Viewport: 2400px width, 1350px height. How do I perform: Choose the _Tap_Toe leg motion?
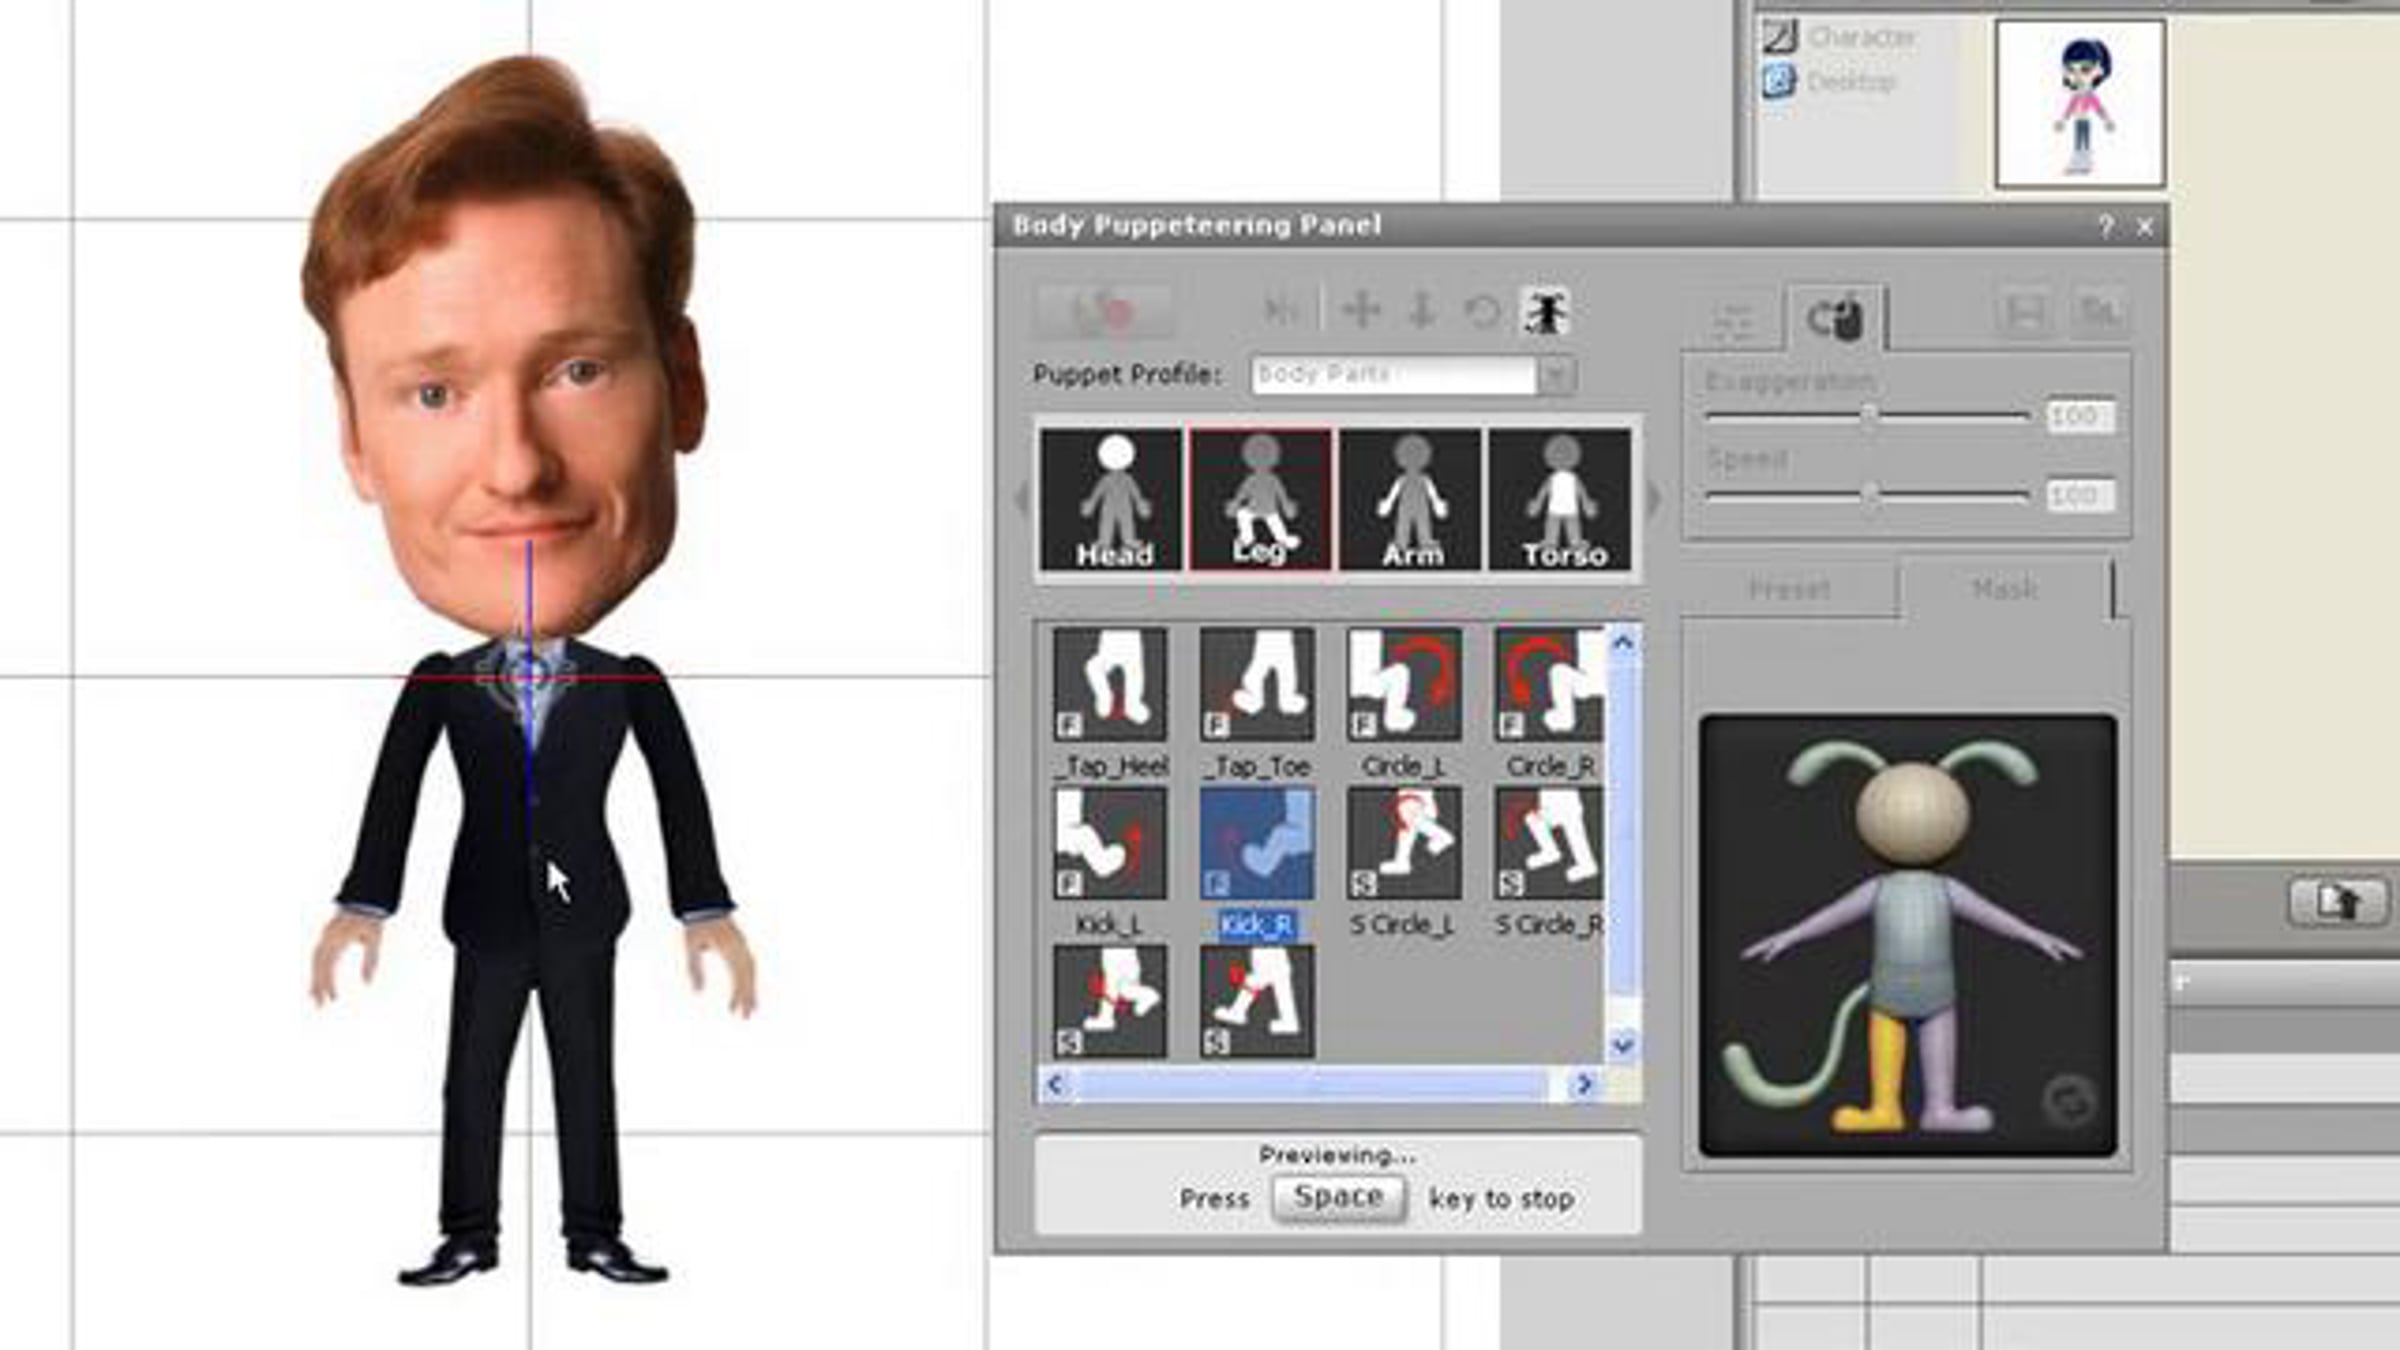point(1257,685)
